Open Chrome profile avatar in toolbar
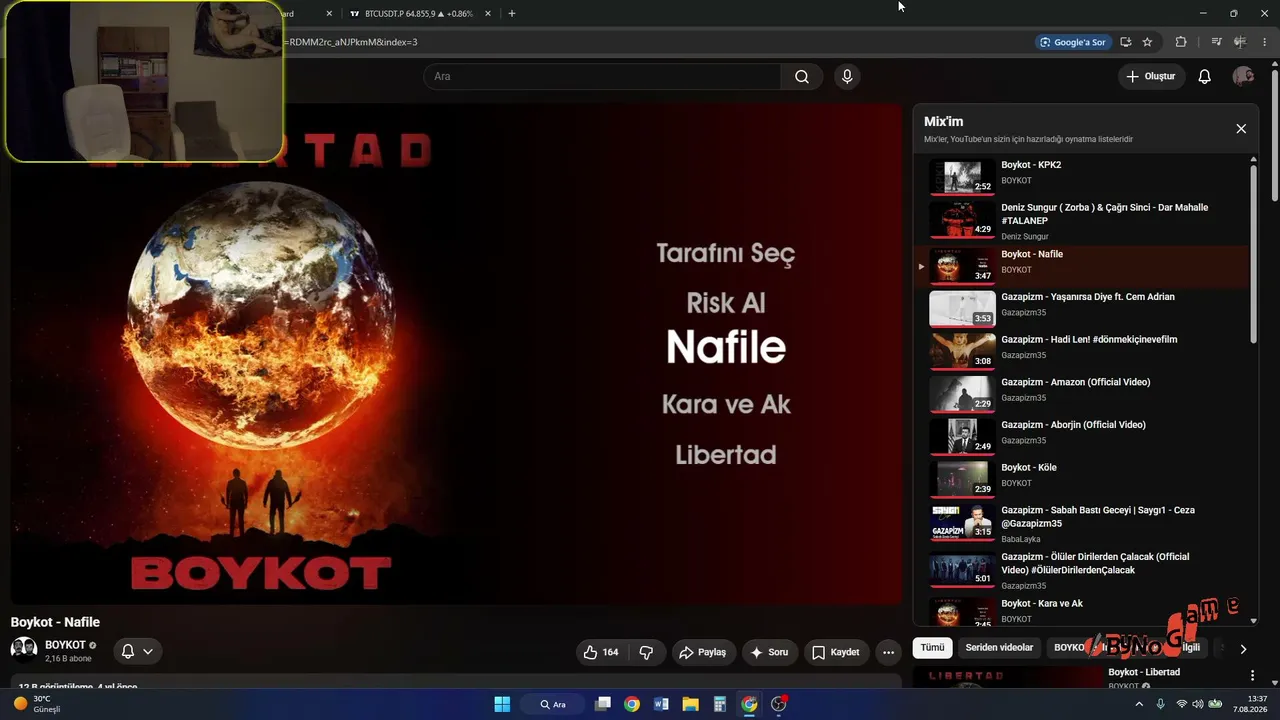 [1240, 42]
